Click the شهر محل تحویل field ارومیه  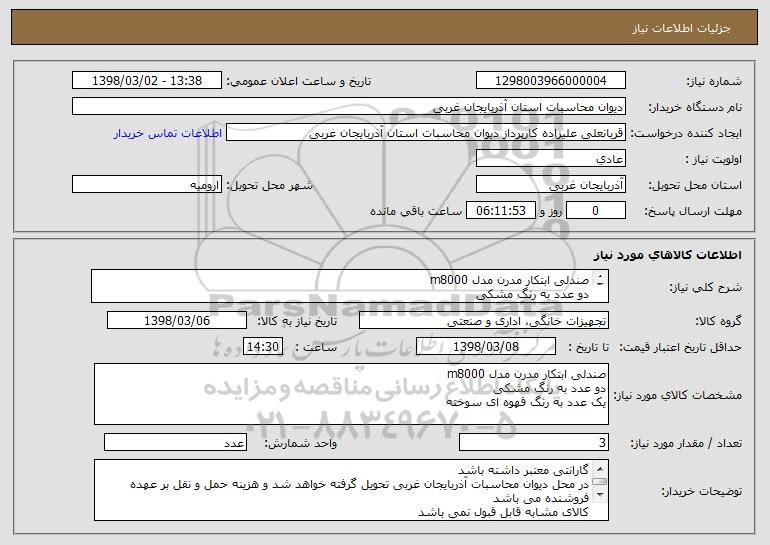[147, 185]
